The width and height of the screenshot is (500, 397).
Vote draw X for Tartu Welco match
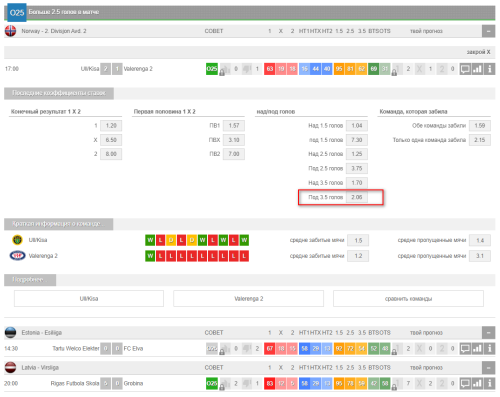[419, 349]
